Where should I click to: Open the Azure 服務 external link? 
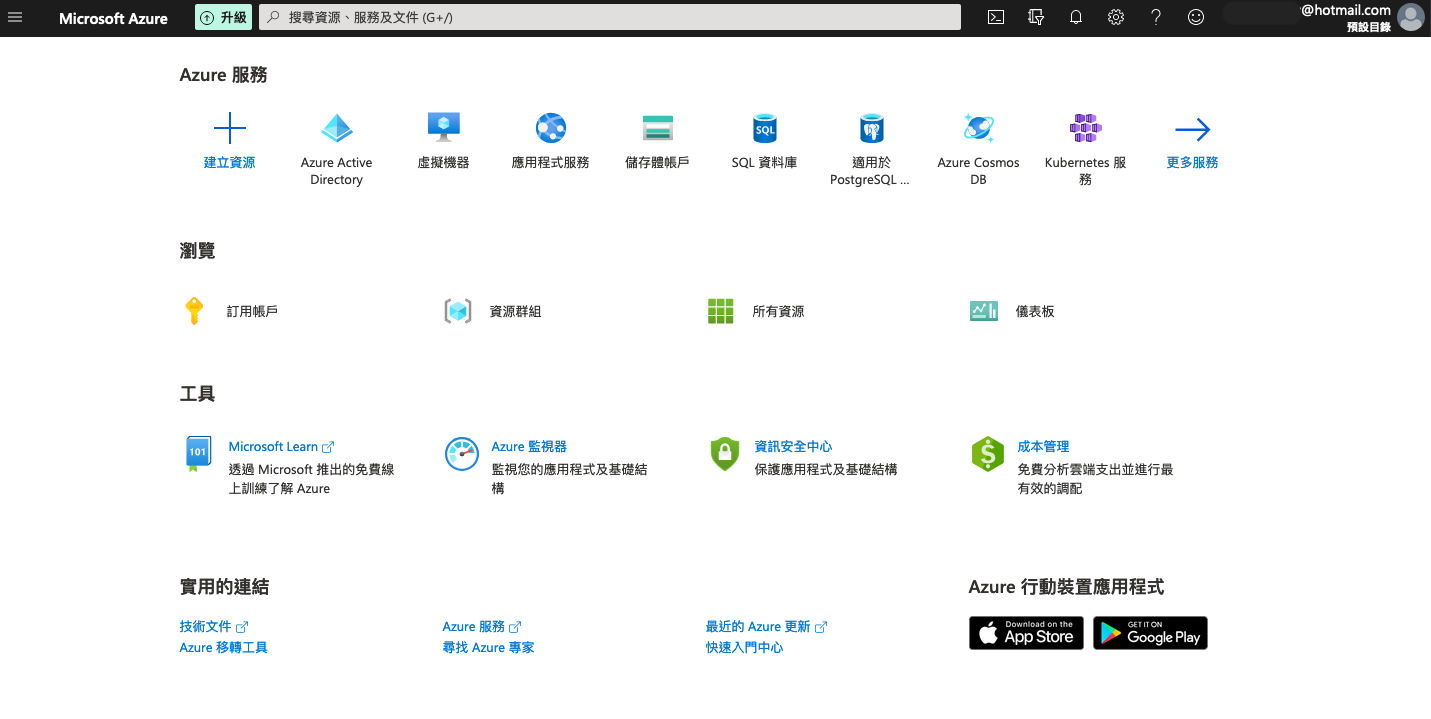pyautogui.click(x=482, y=626)
